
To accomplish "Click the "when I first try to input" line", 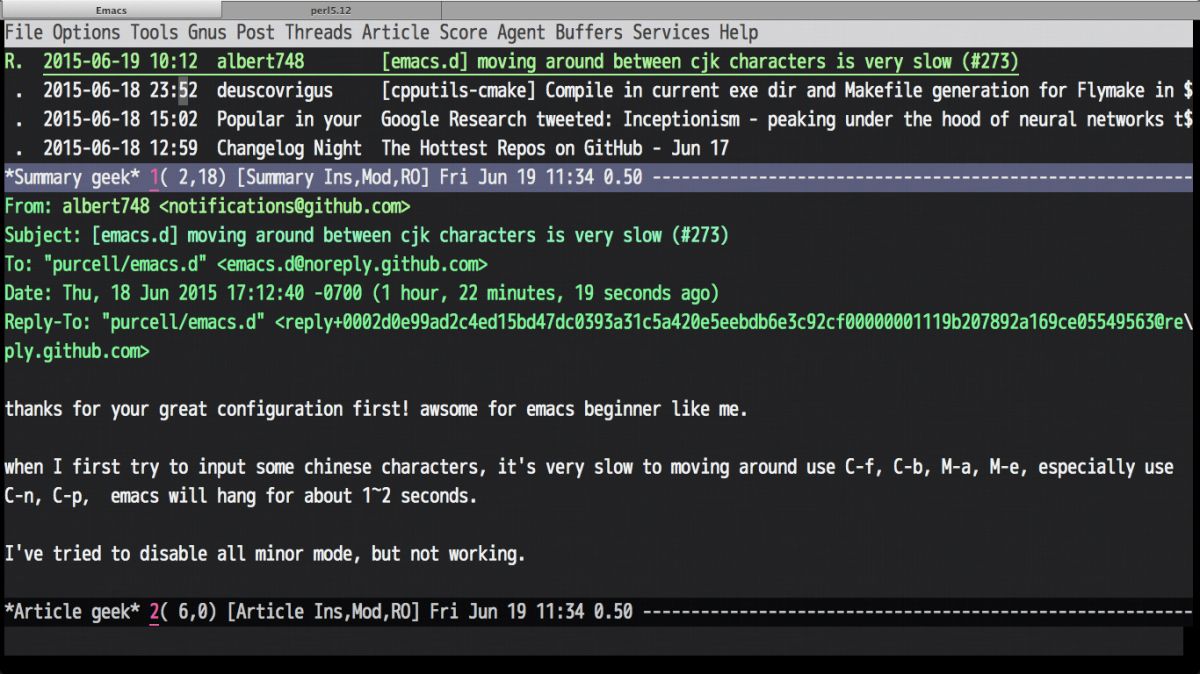I will coord(589,467).
